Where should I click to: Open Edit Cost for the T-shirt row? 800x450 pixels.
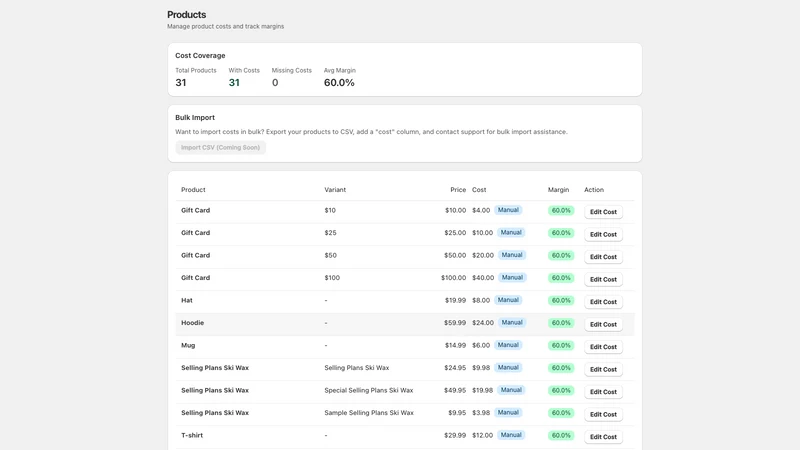tap(603, 437)
